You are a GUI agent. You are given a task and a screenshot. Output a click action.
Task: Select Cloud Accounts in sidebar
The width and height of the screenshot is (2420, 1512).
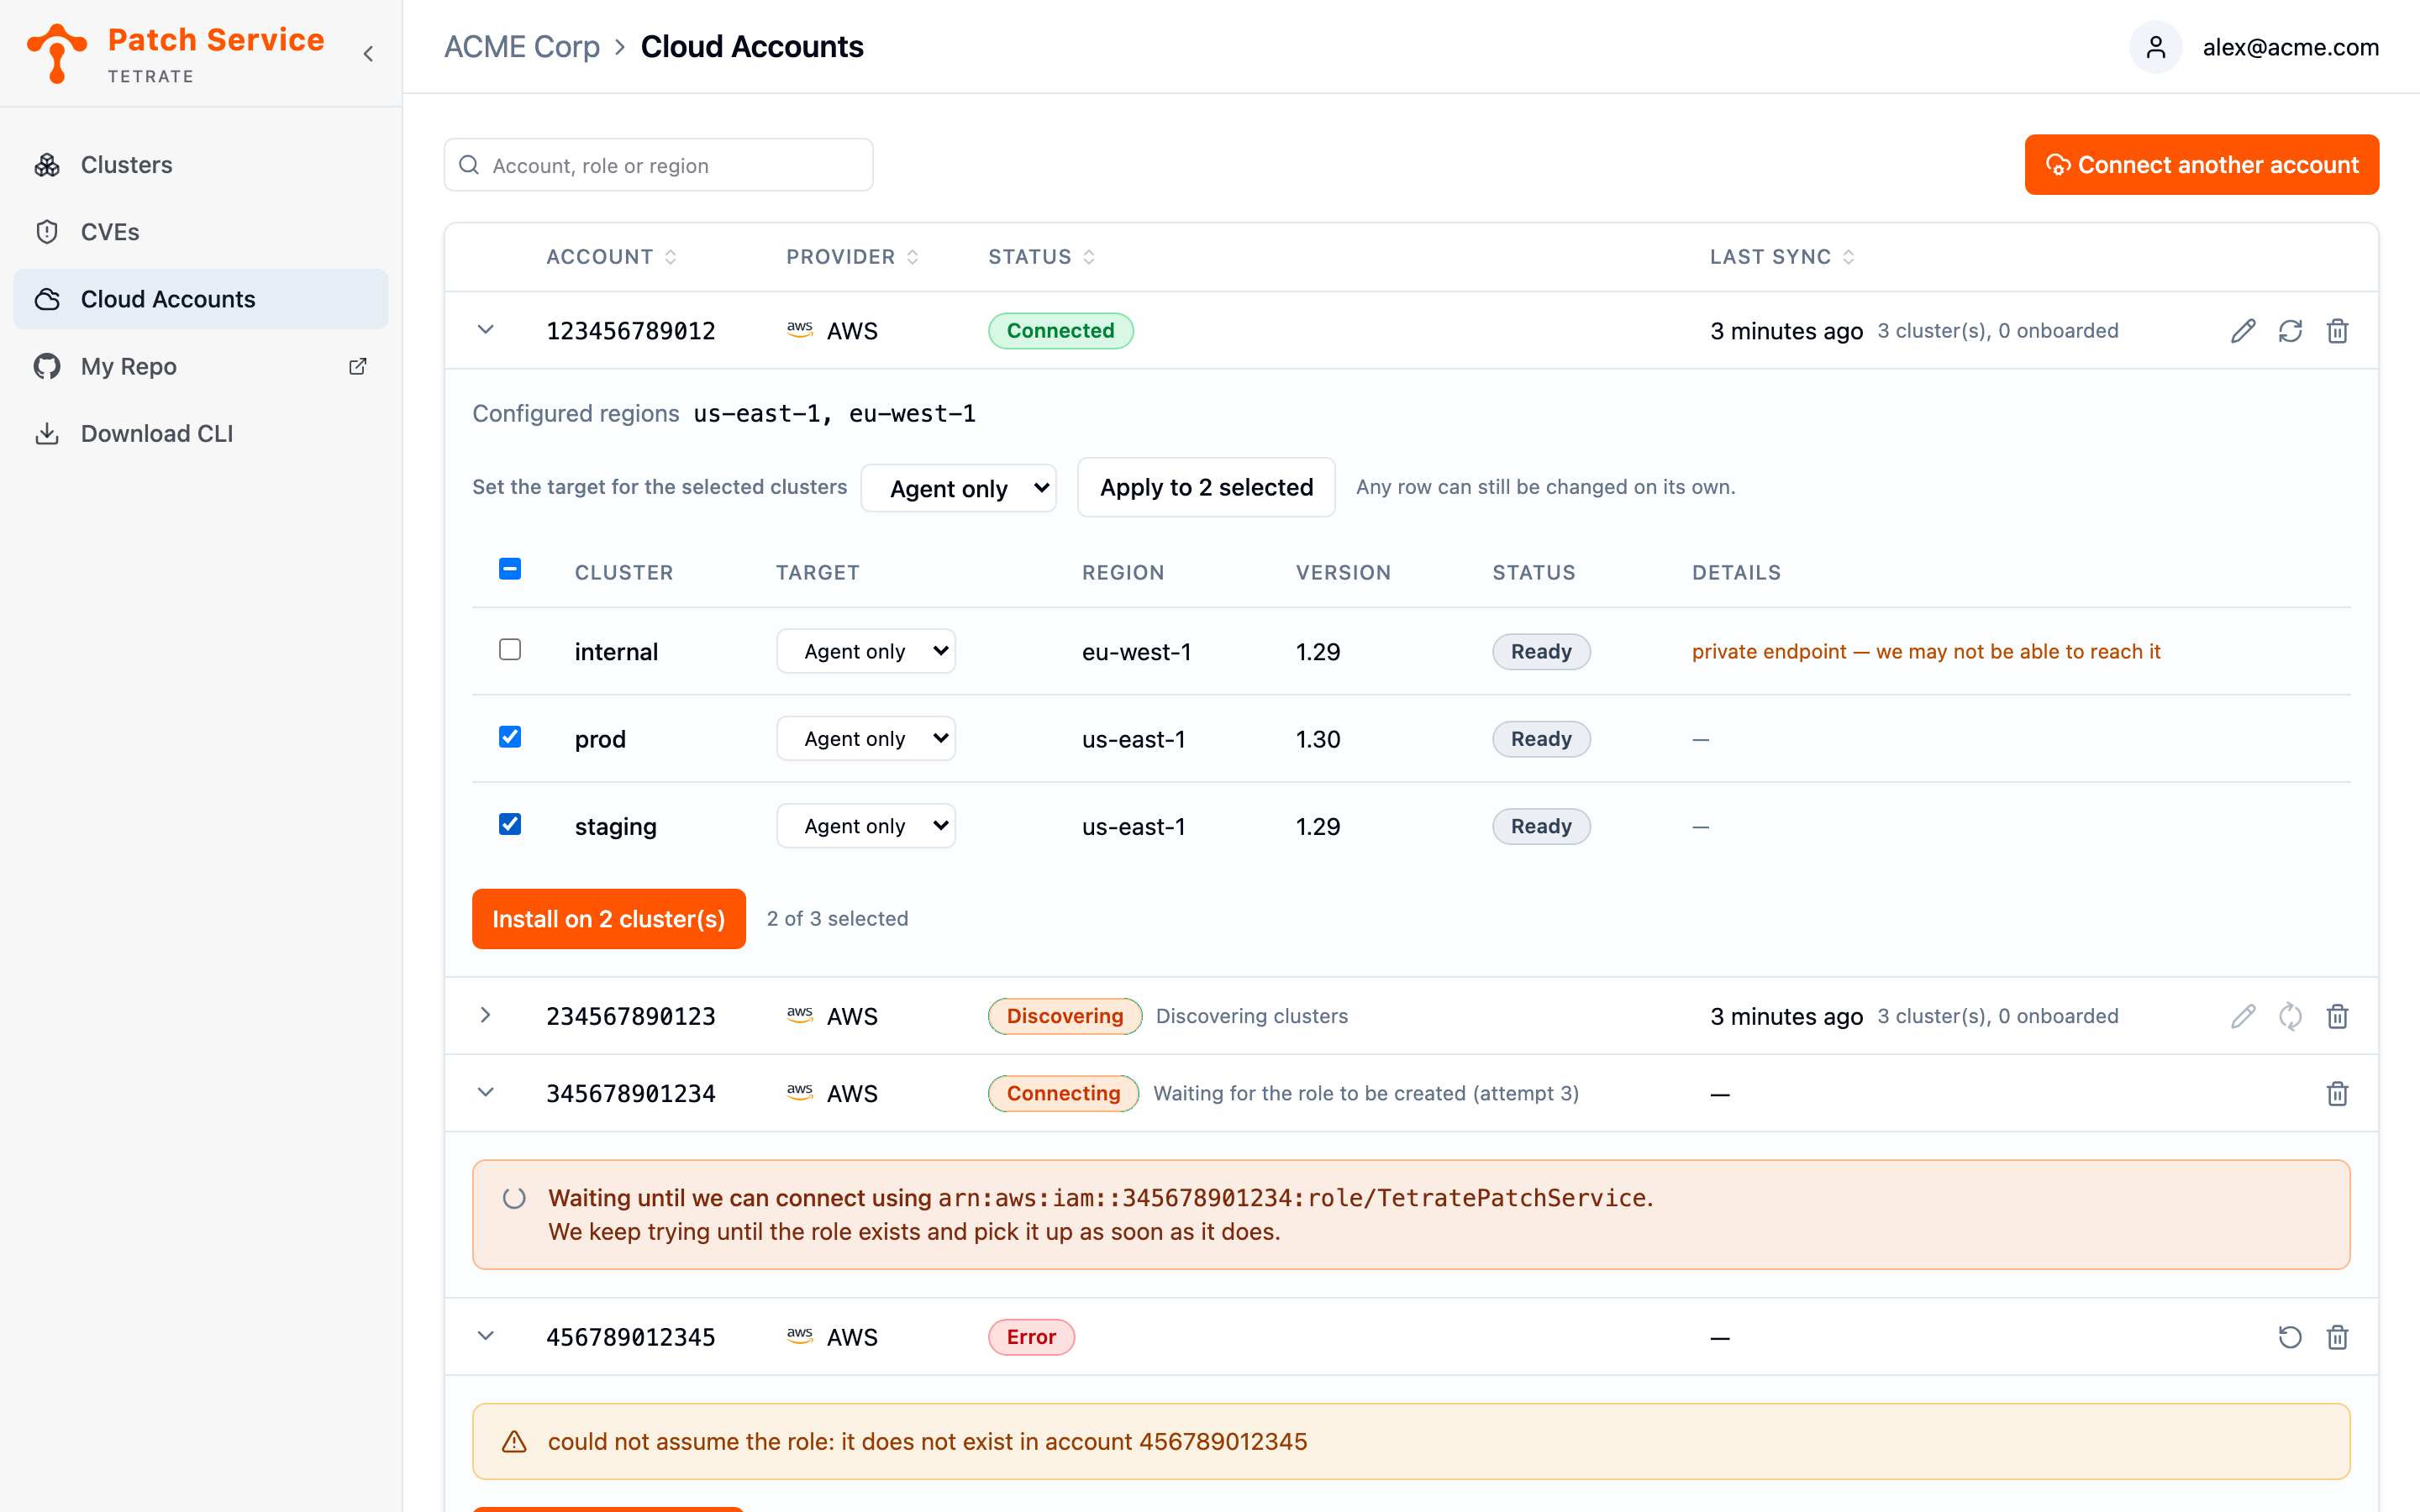tap(200, 299)
